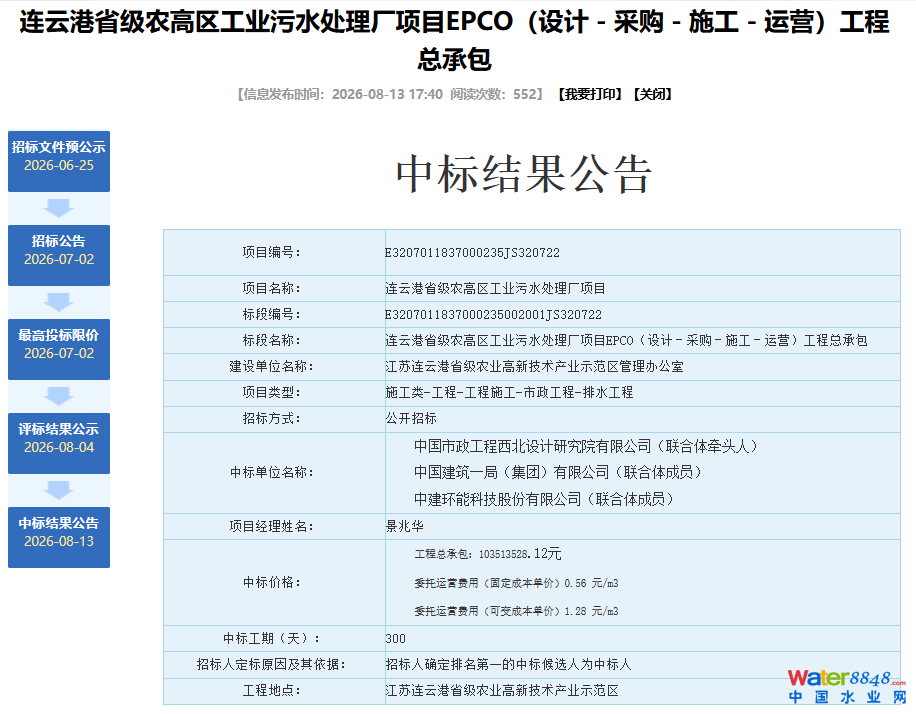The width and height of the screenshot is (916, 714).
Task: Click the 中标单位名称 label
Action: pos(272,473)
